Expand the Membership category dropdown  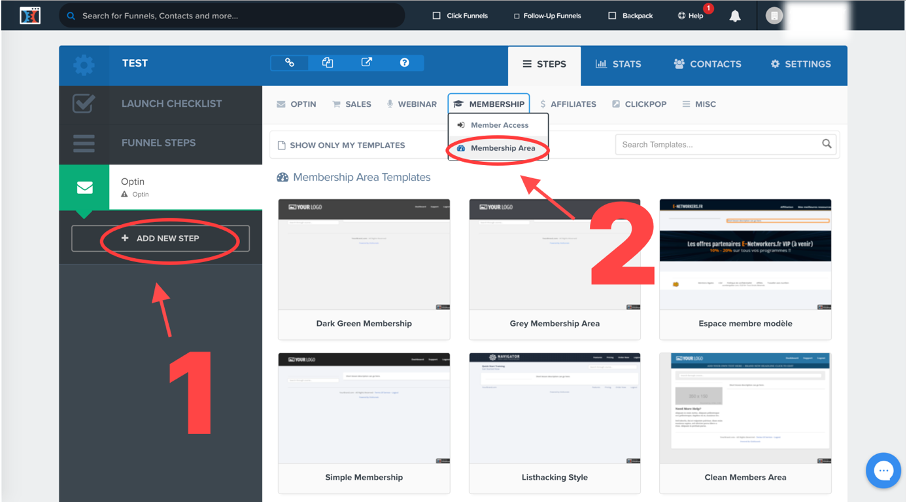[489, 104]
